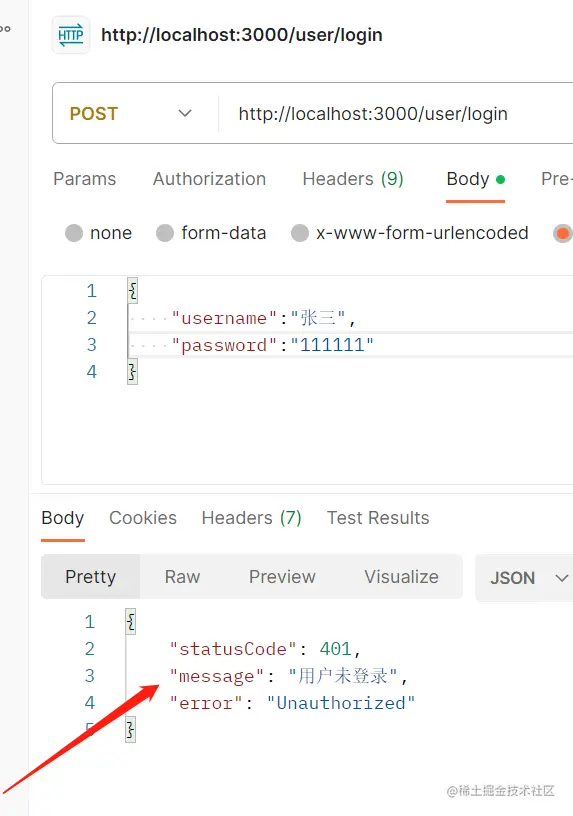This screenshot has height=816, width=573.
Task: Select the request Body tab
Action: [475, 179]
